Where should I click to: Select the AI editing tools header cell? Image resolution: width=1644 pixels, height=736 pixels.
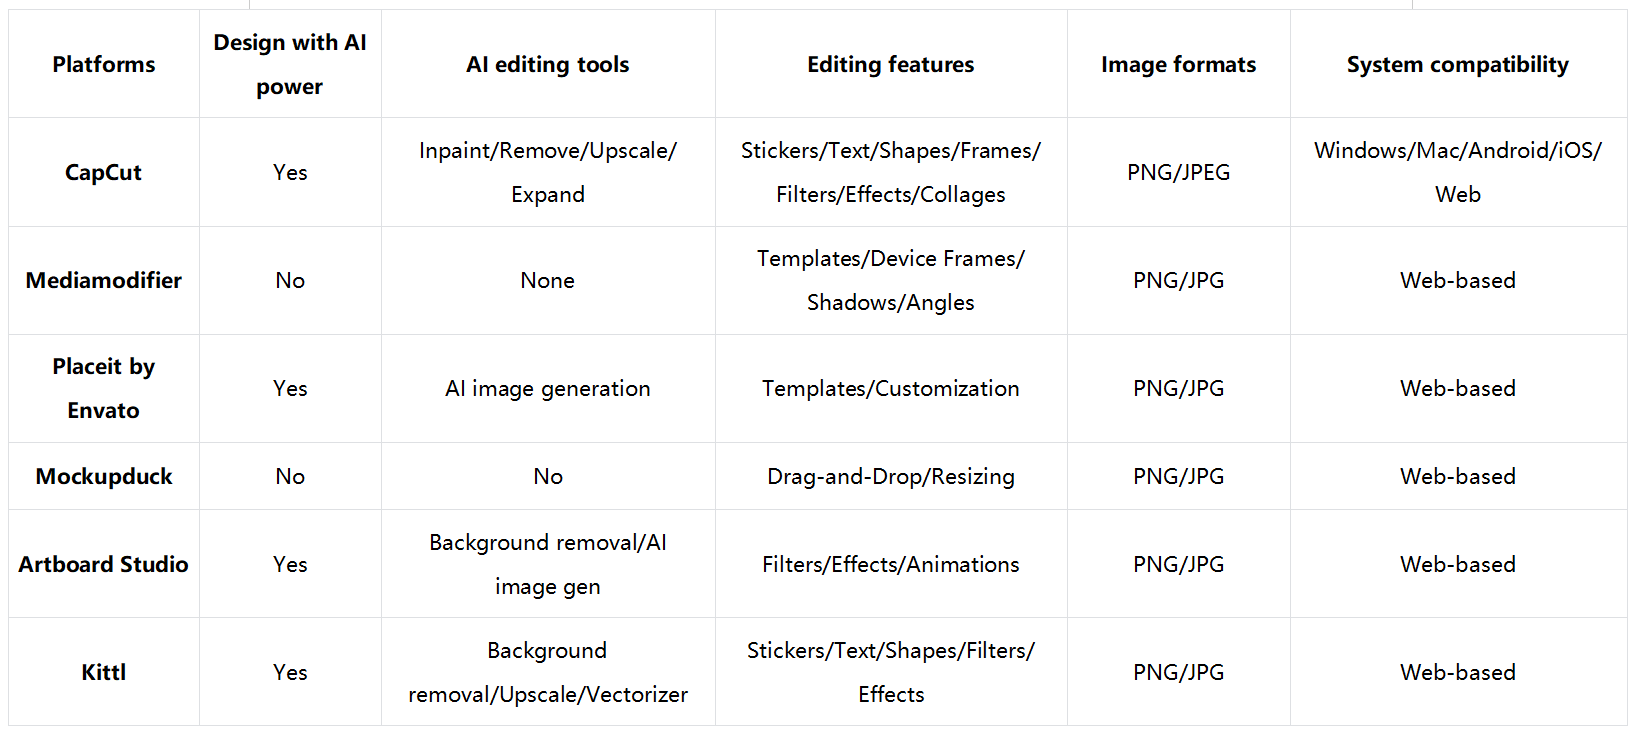click(x=548, y=64)
